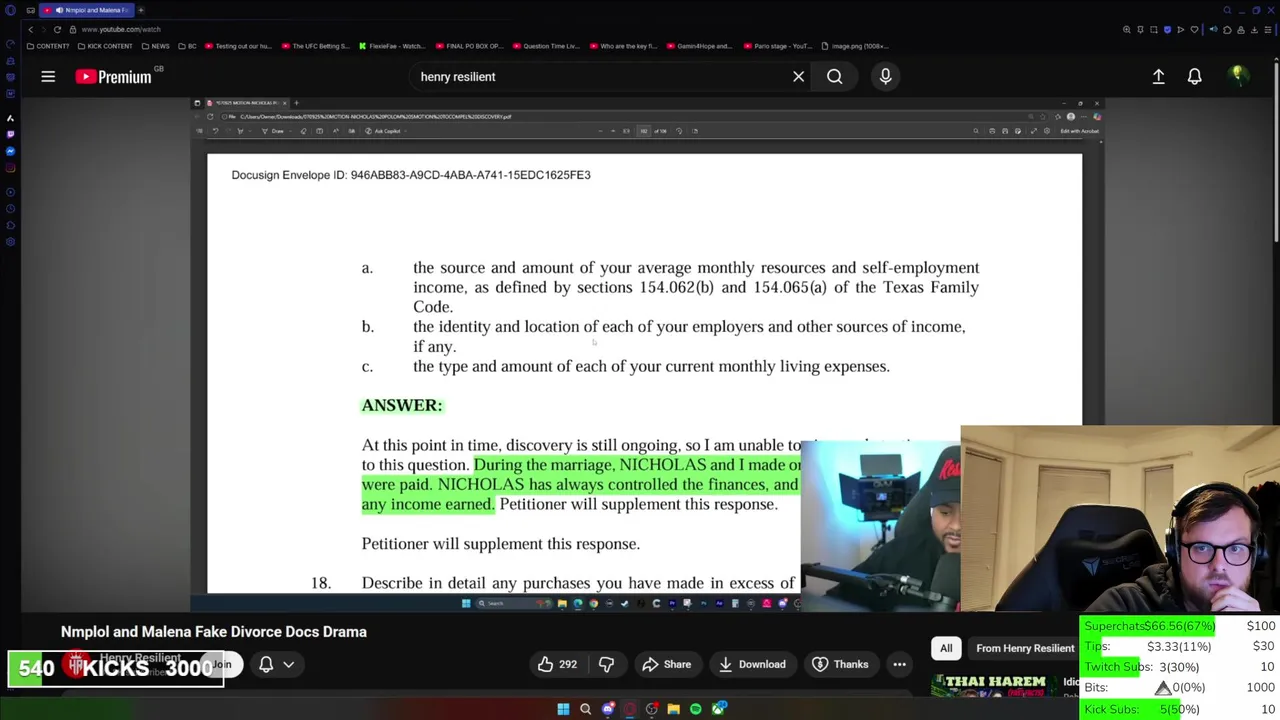
Task: Open the player icon in the browser toolbar
Action: [1180, 29]
